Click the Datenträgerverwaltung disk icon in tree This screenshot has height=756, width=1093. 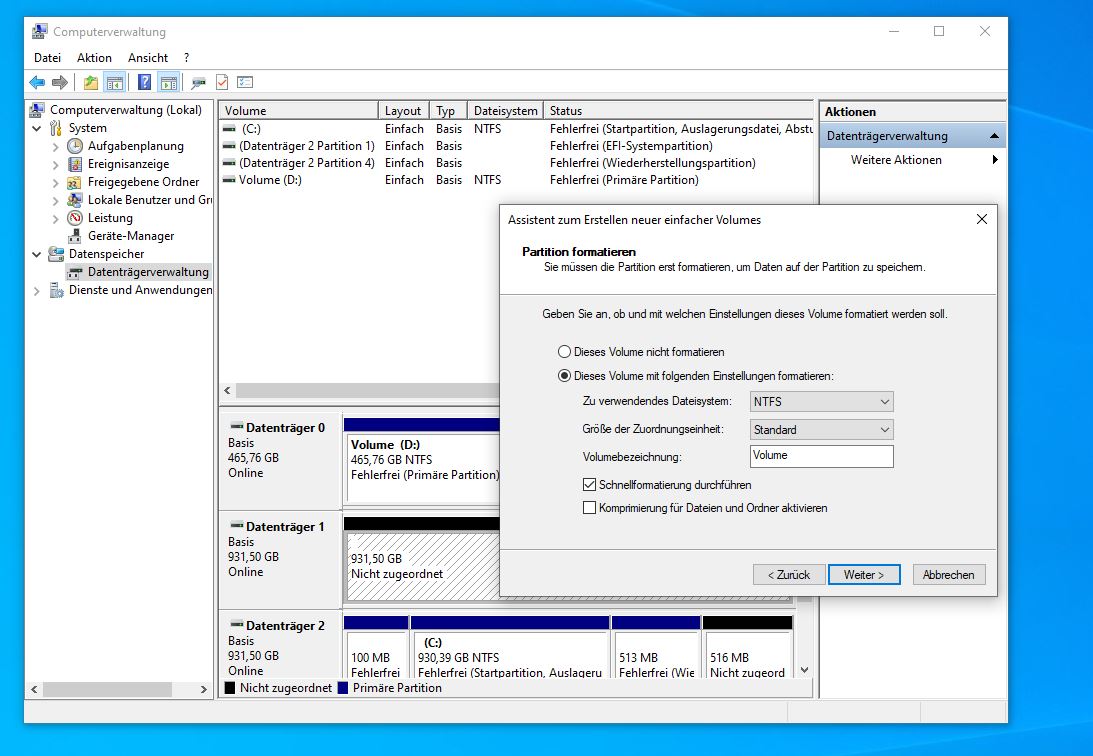(x=75, y=272)
